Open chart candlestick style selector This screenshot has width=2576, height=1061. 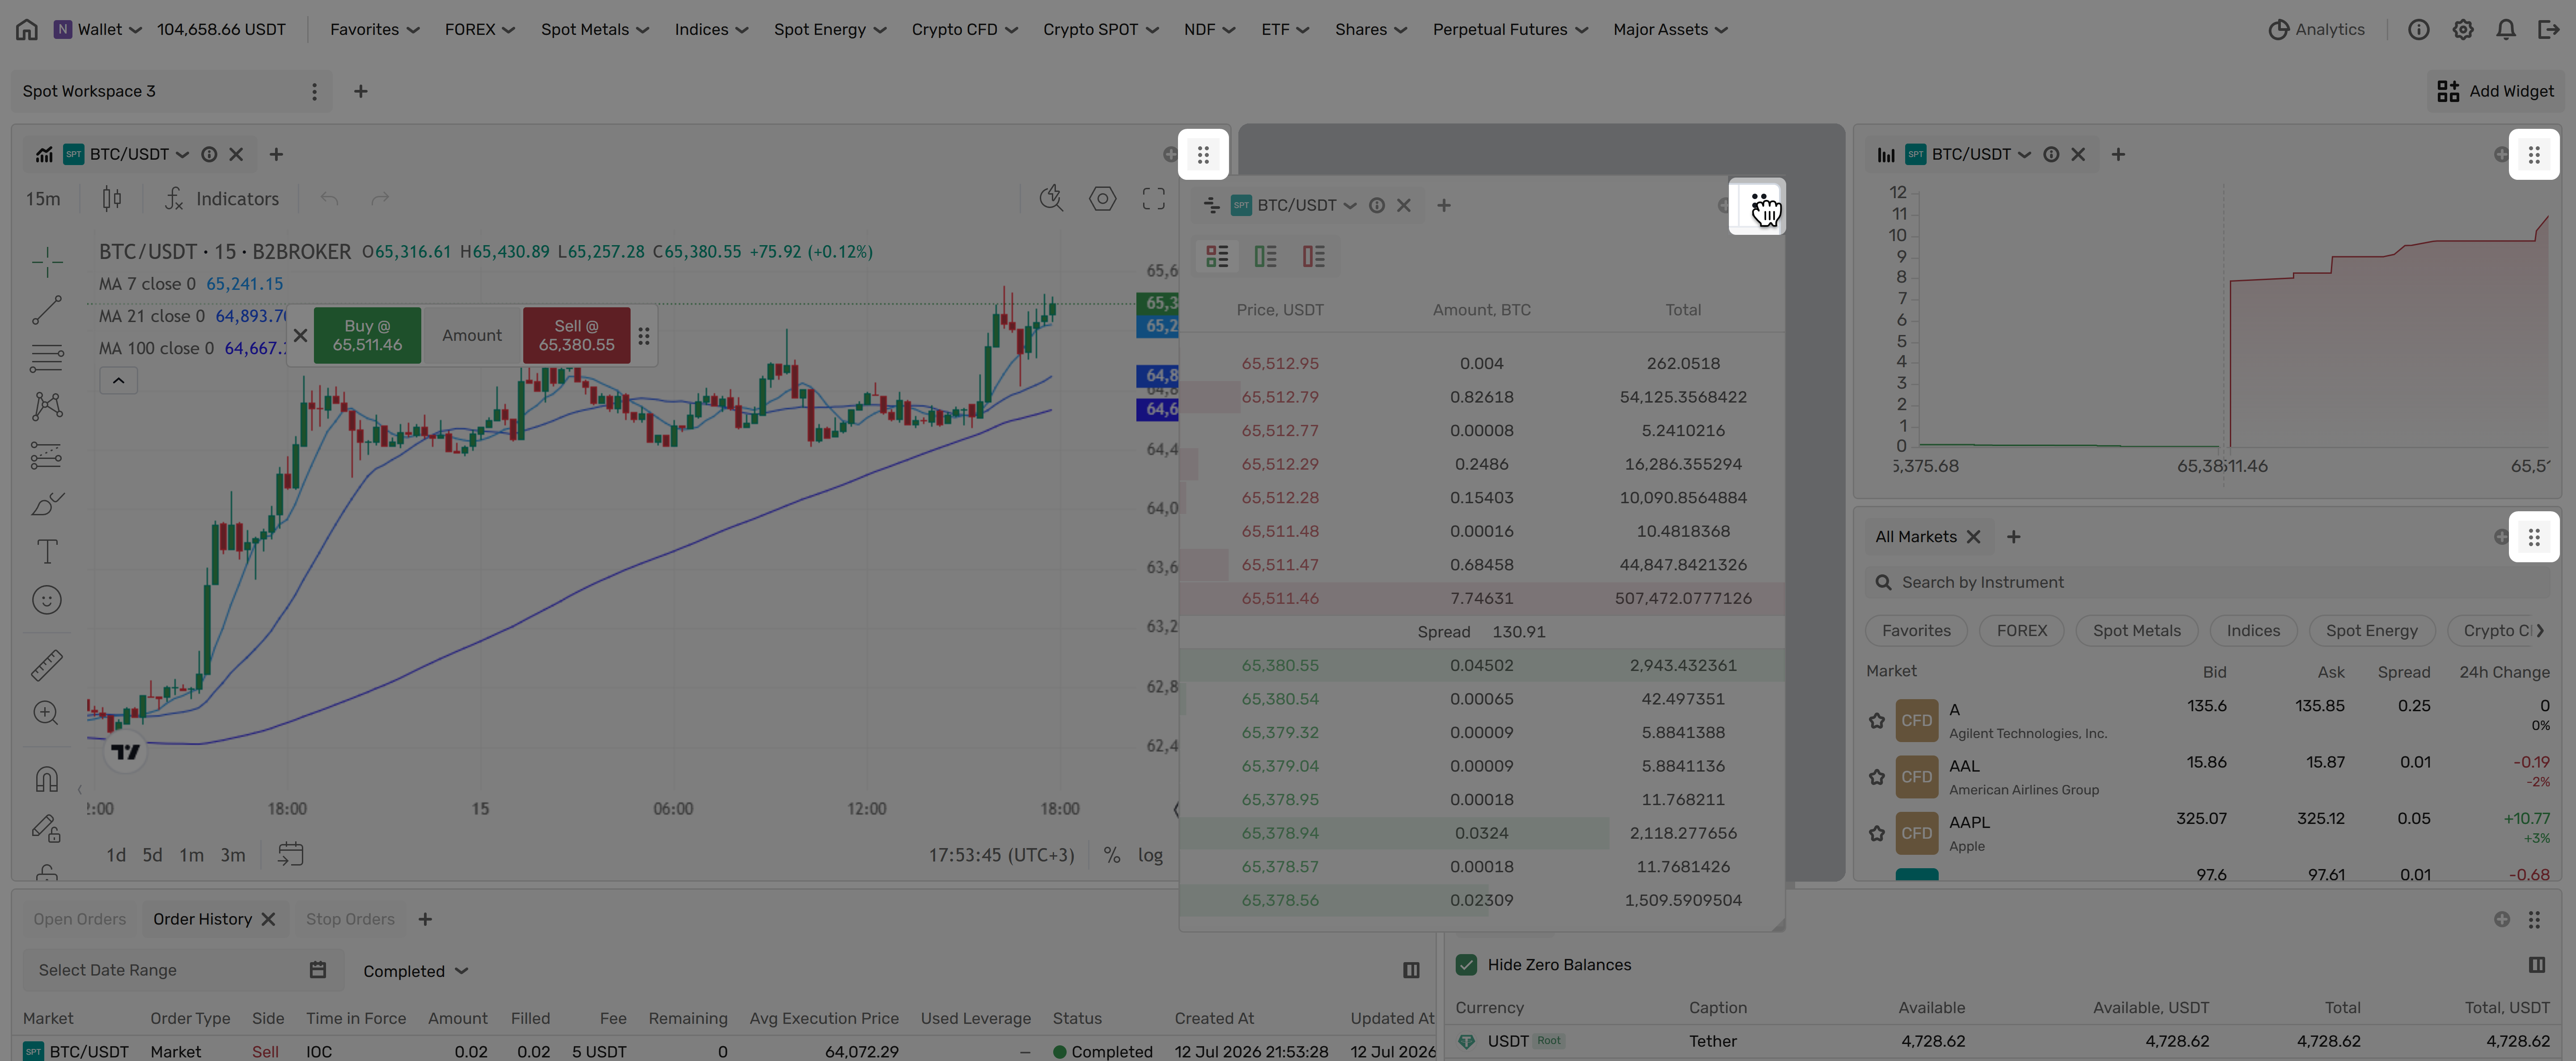112,199
